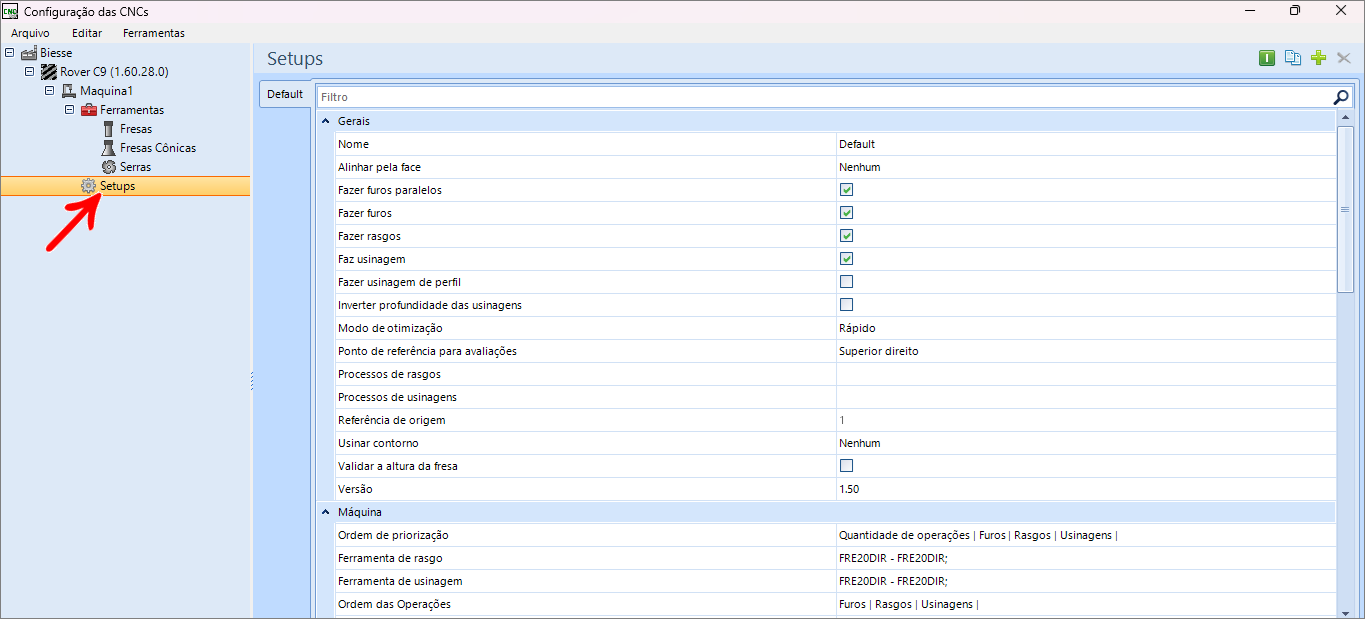Click the green rename icon in Setups header
1365x619 pixels.
pos(1267,58)
